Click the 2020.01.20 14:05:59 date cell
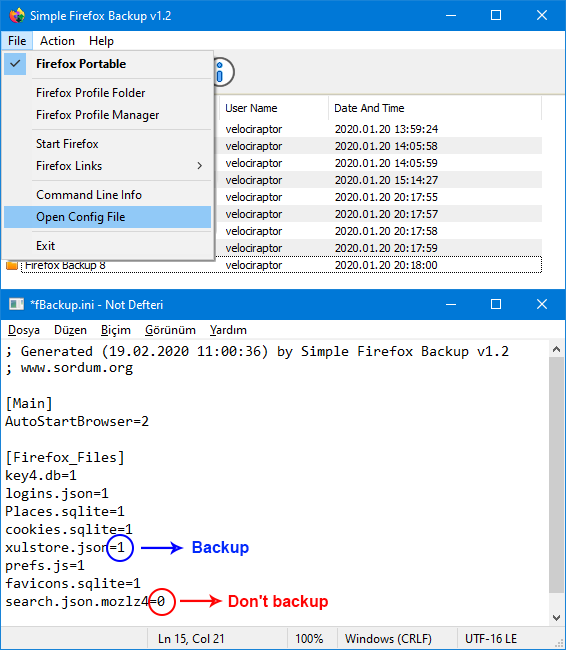Screen dimensions: 566x650 pos(386,163)
